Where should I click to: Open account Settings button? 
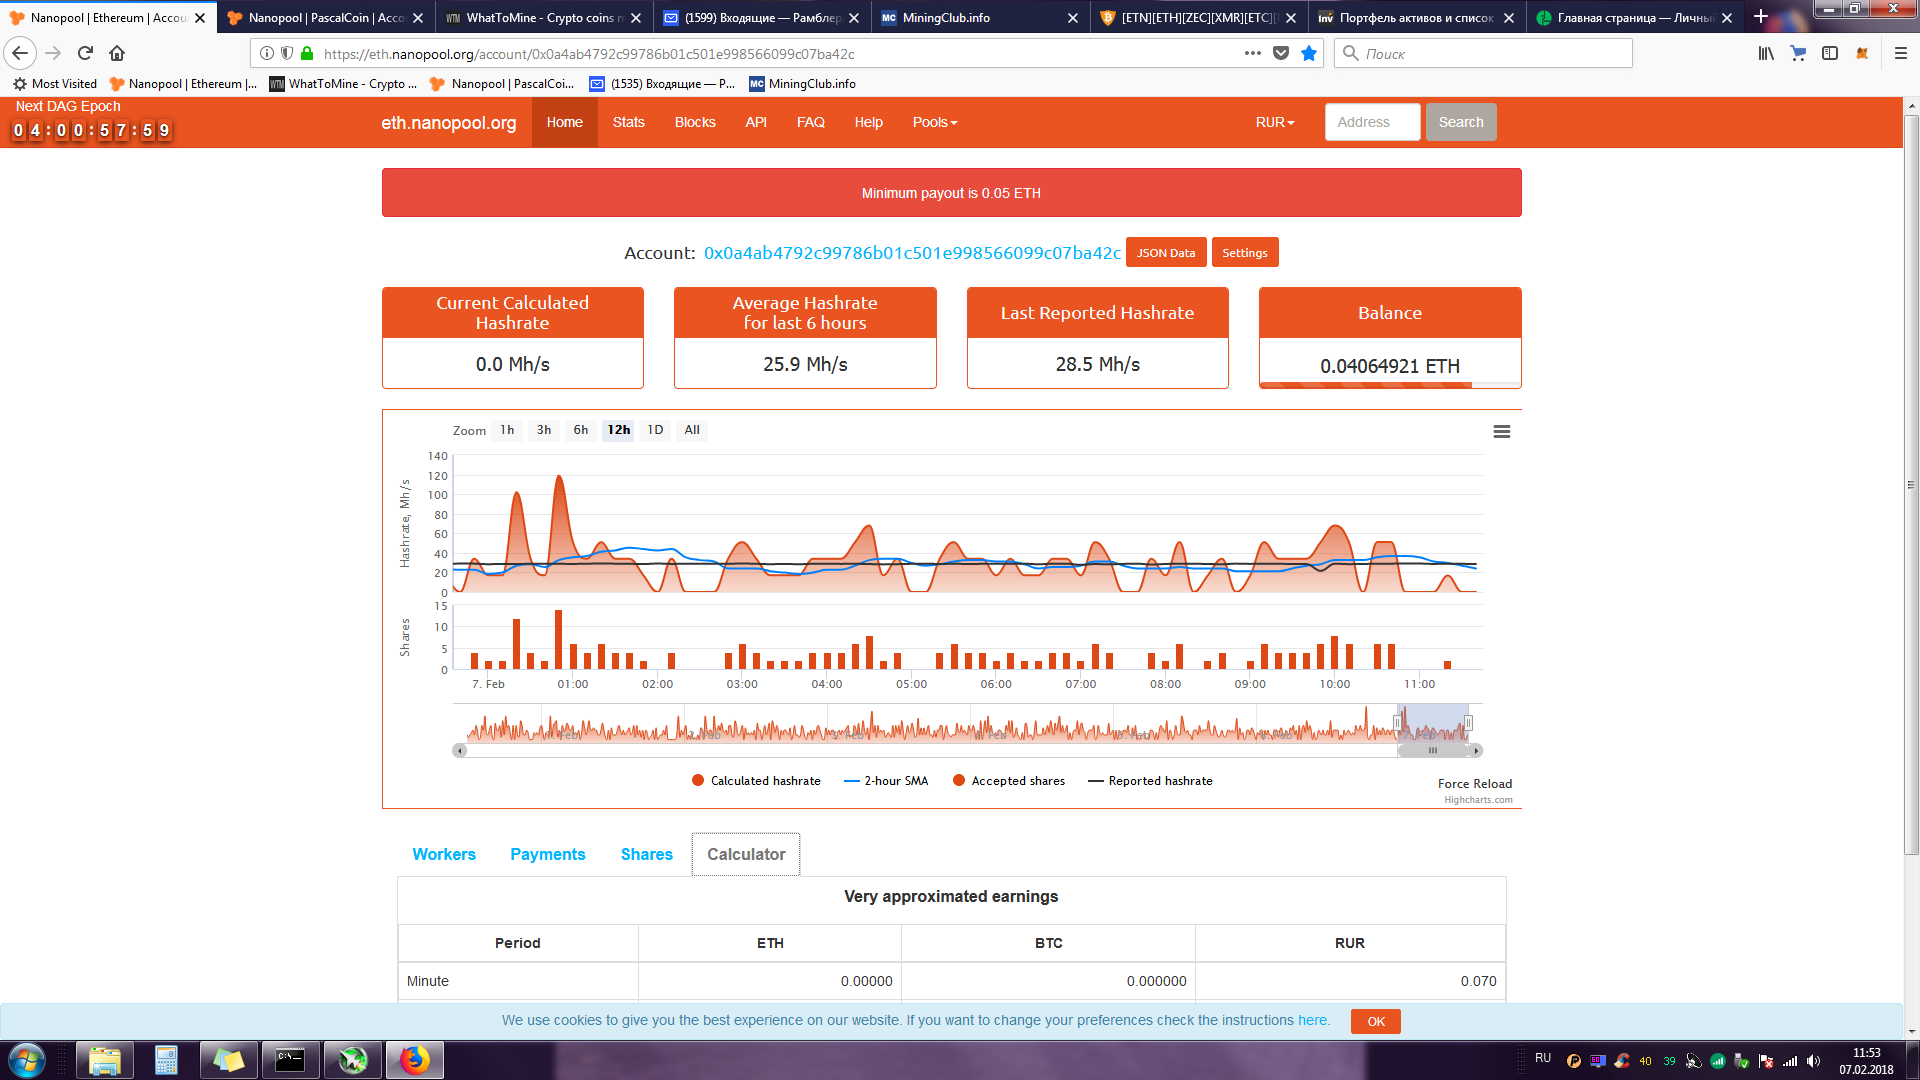[x=1245, y=253]
